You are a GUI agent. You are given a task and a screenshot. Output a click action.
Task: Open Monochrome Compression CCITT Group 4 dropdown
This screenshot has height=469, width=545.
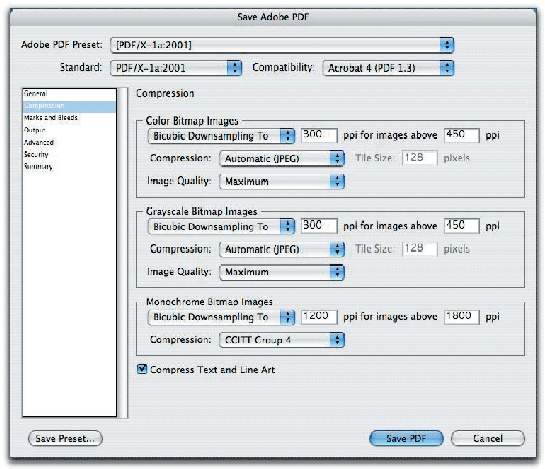coord(282,340)
